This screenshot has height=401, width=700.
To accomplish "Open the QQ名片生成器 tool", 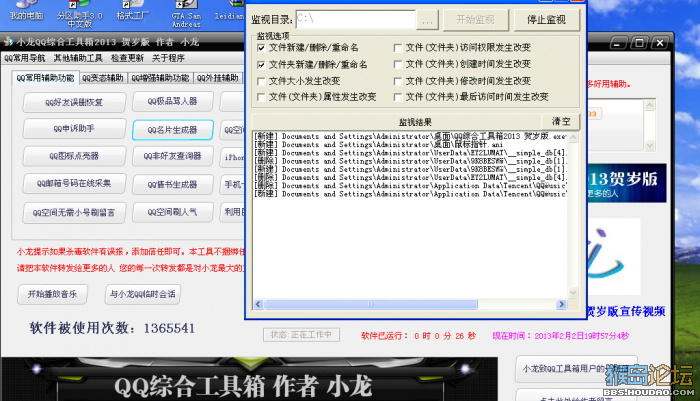I will pyautogui.click(x=172, y=130).
